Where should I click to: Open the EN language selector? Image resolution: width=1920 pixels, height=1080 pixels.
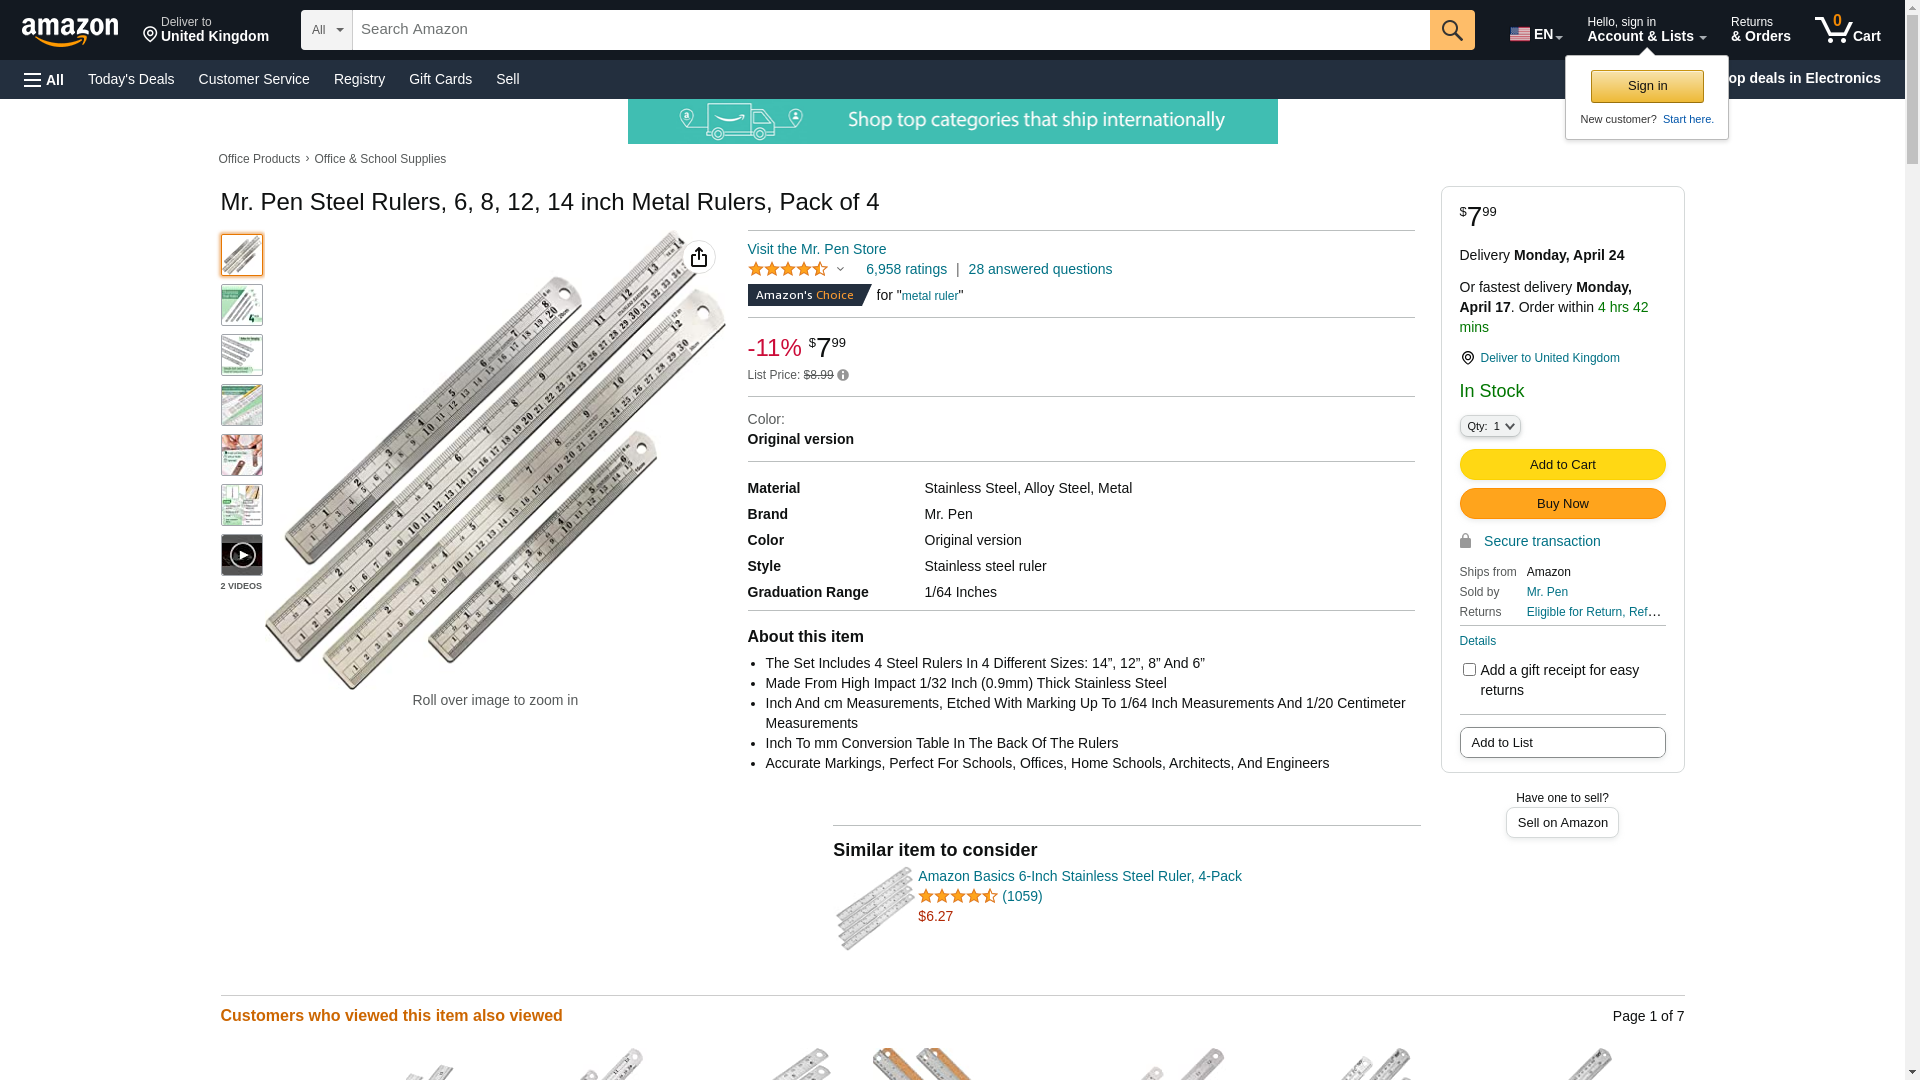[x=1535, y=34]
